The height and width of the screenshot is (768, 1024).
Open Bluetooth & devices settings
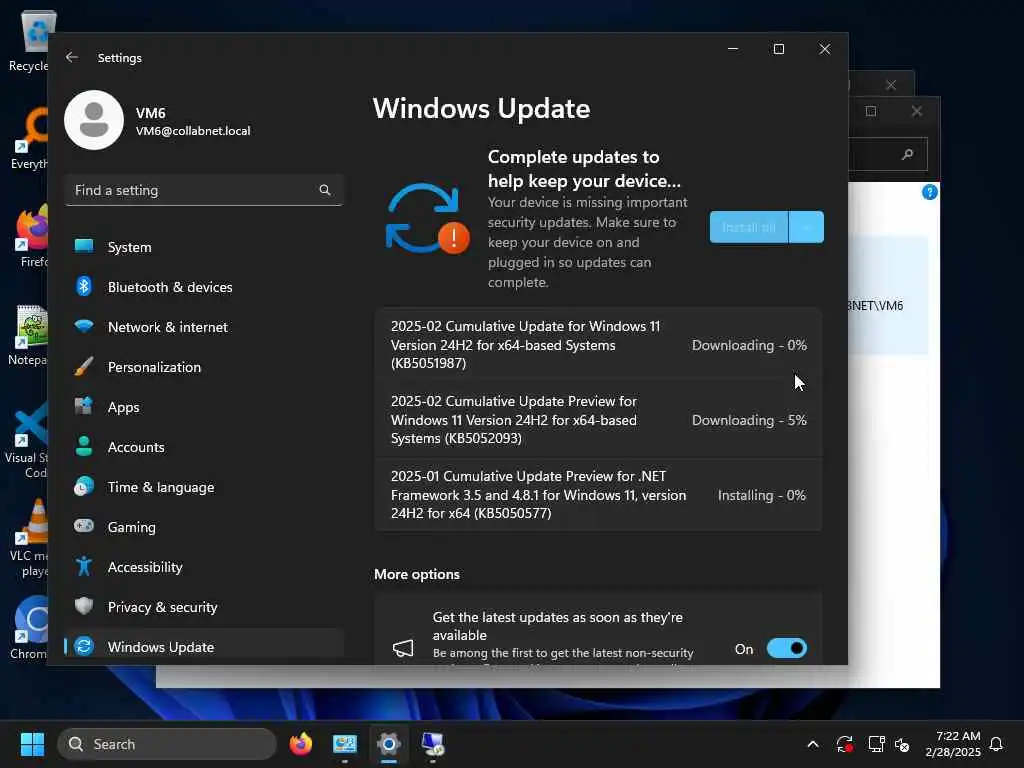tap(204, 287)
